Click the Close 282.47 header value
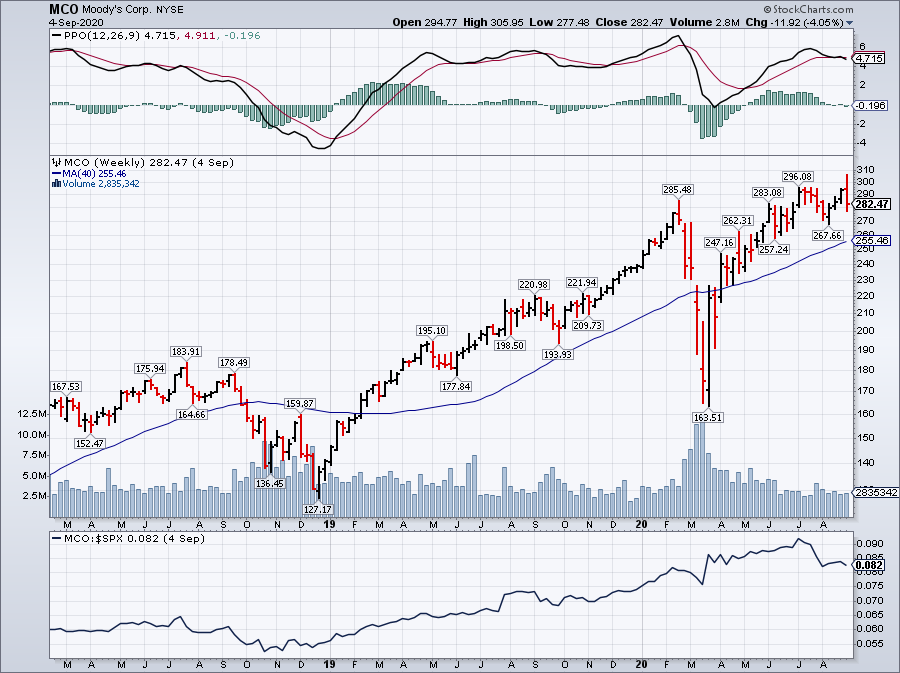 pyautogui.click(x=629, y=22)
